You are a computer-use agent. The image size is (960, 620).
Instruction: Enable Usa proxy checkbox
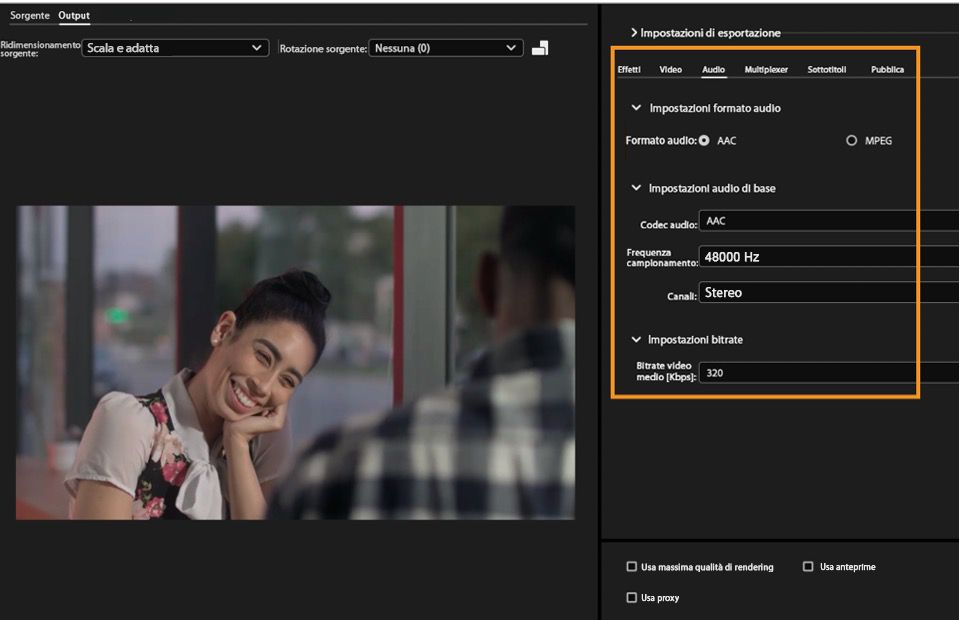[632, 597]
